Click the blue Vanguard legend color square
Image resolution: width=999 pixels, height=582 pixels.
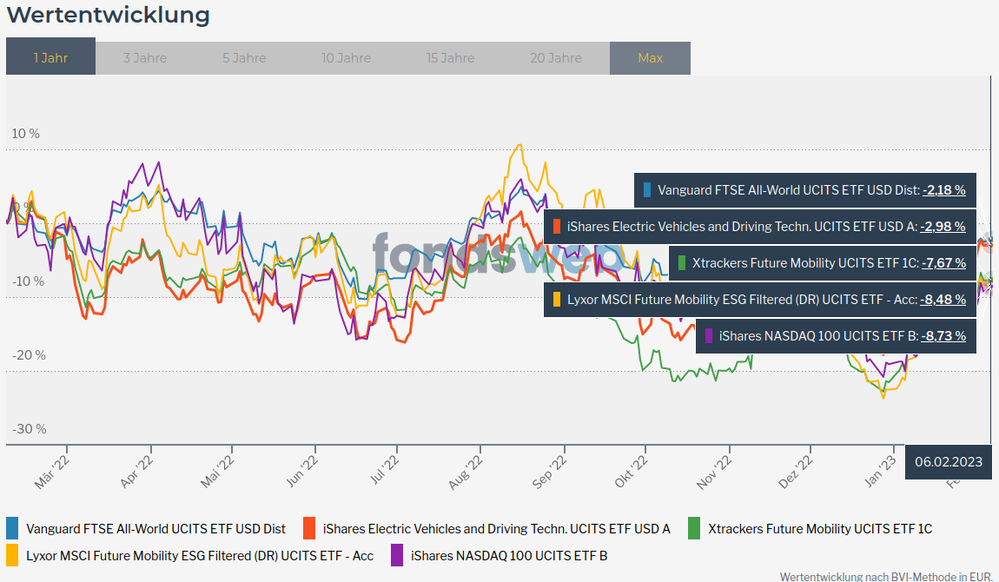(13, 528)
